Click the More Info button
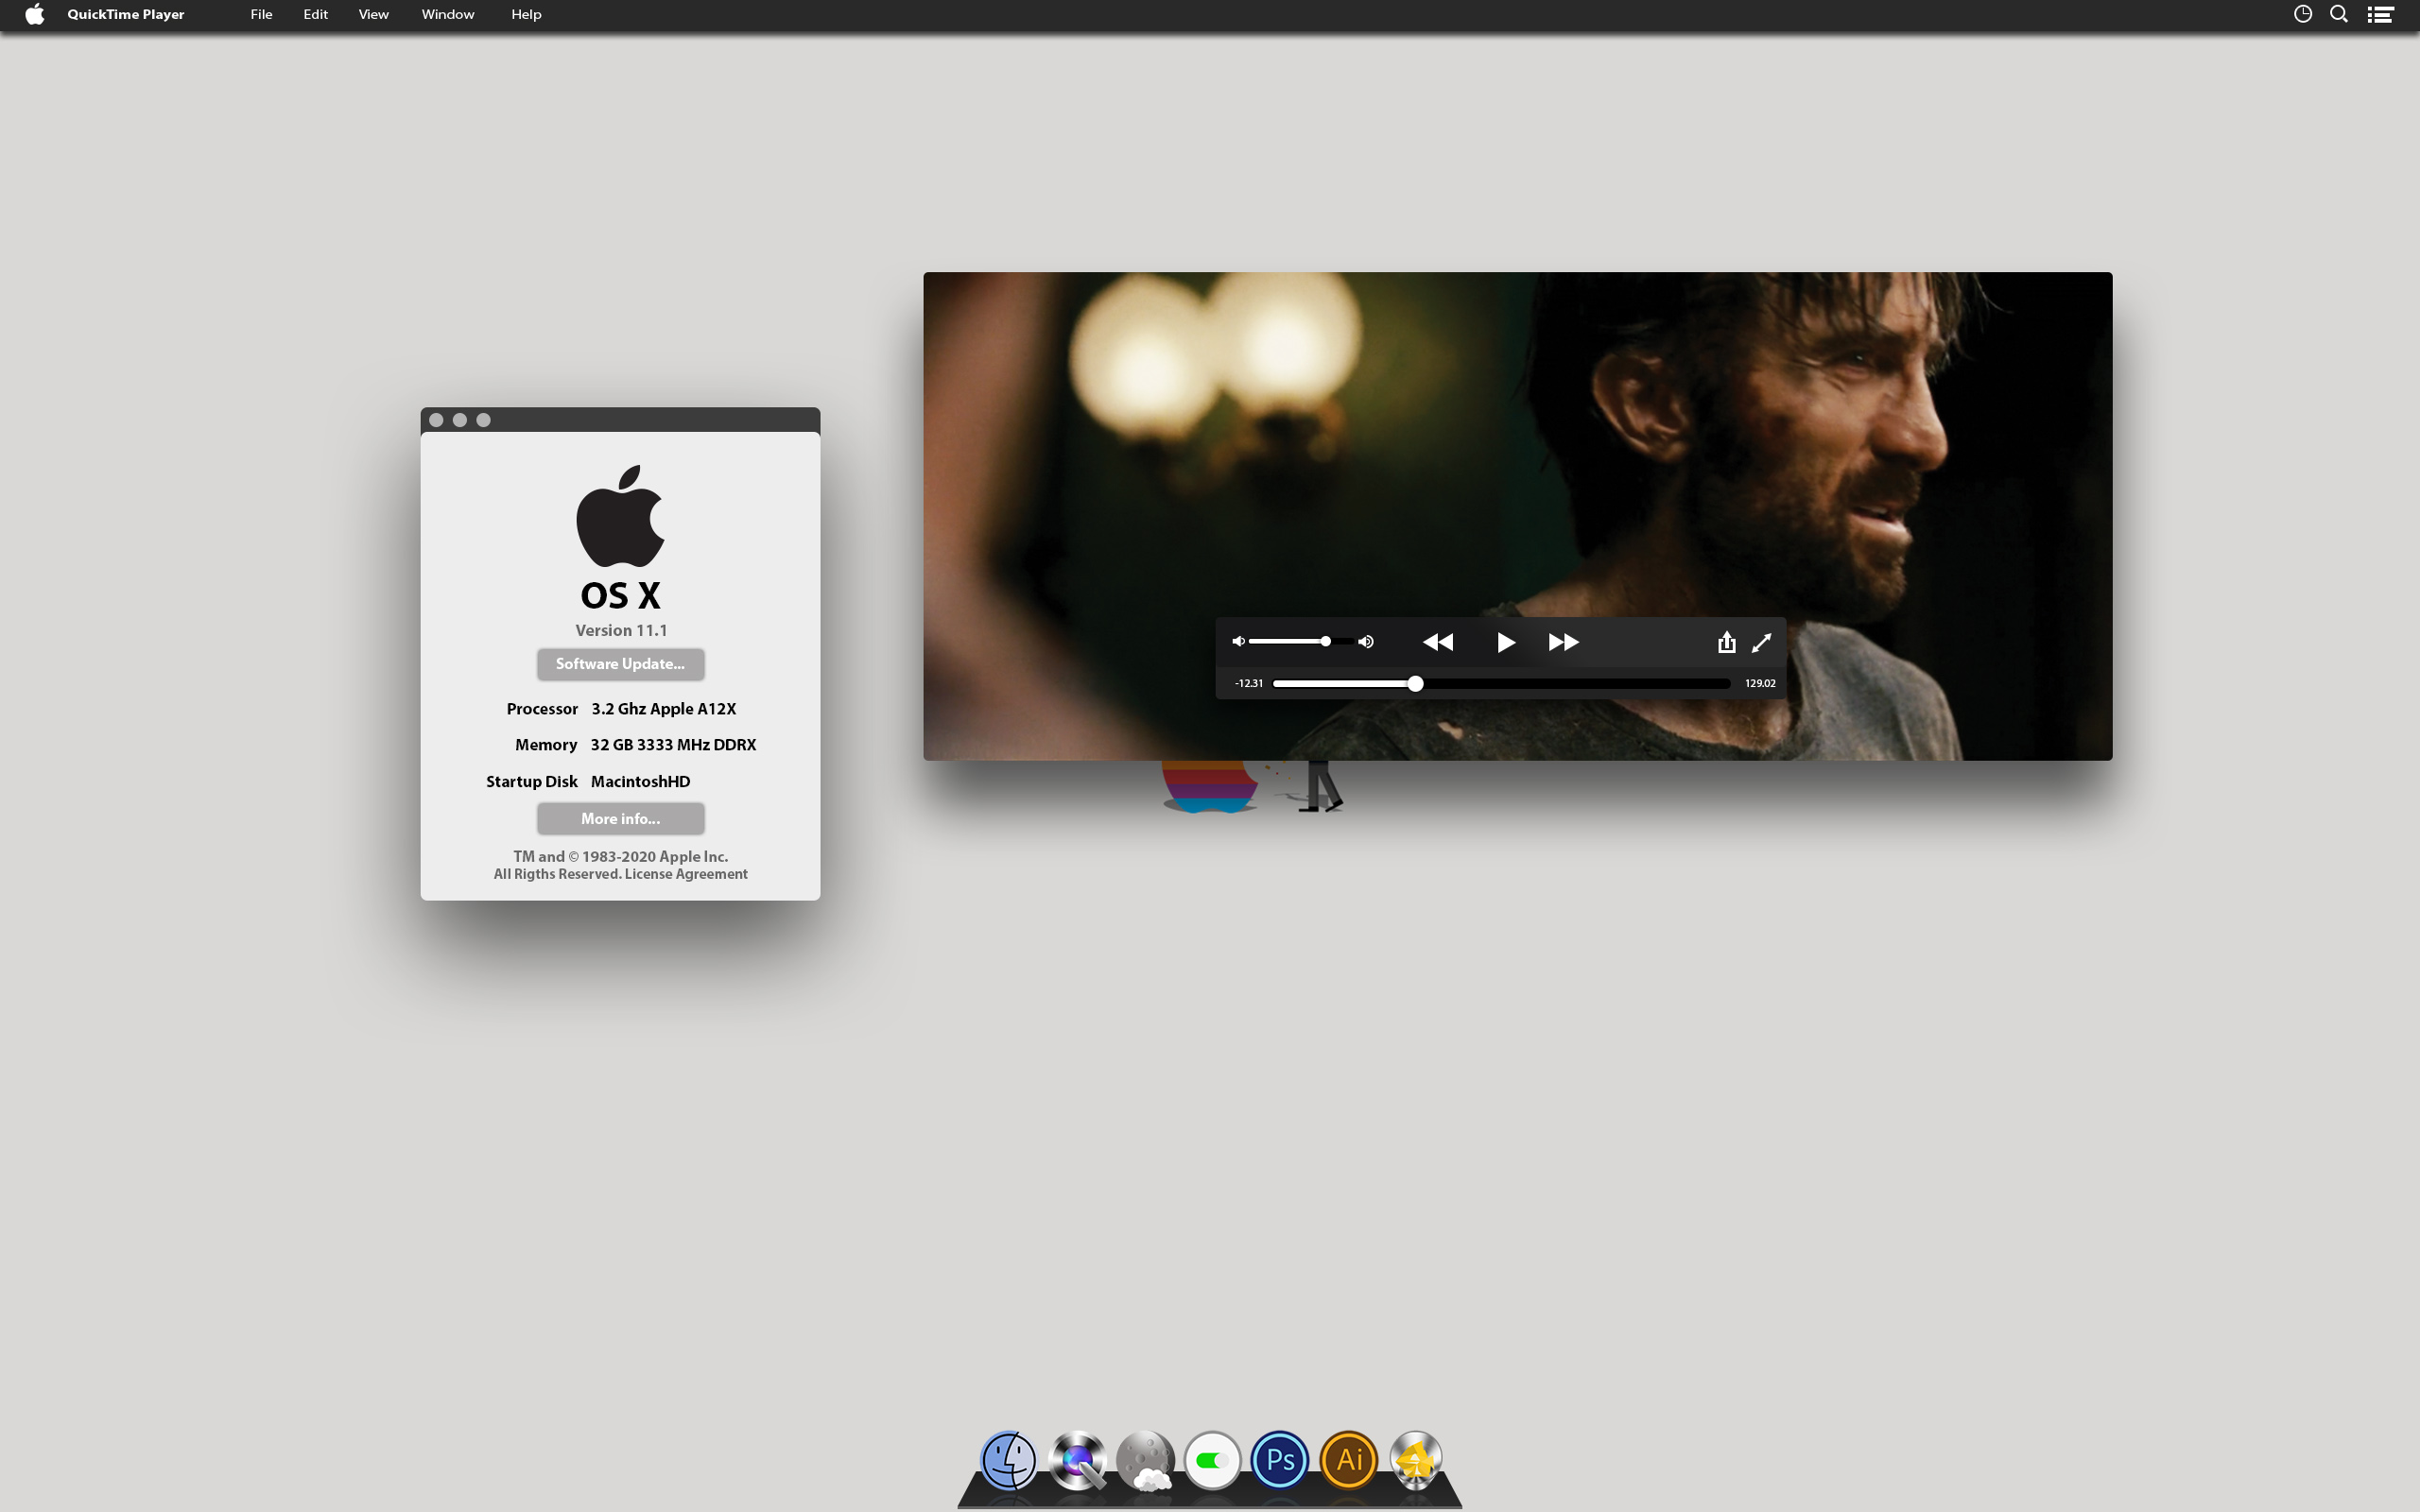 pos(620,817)
